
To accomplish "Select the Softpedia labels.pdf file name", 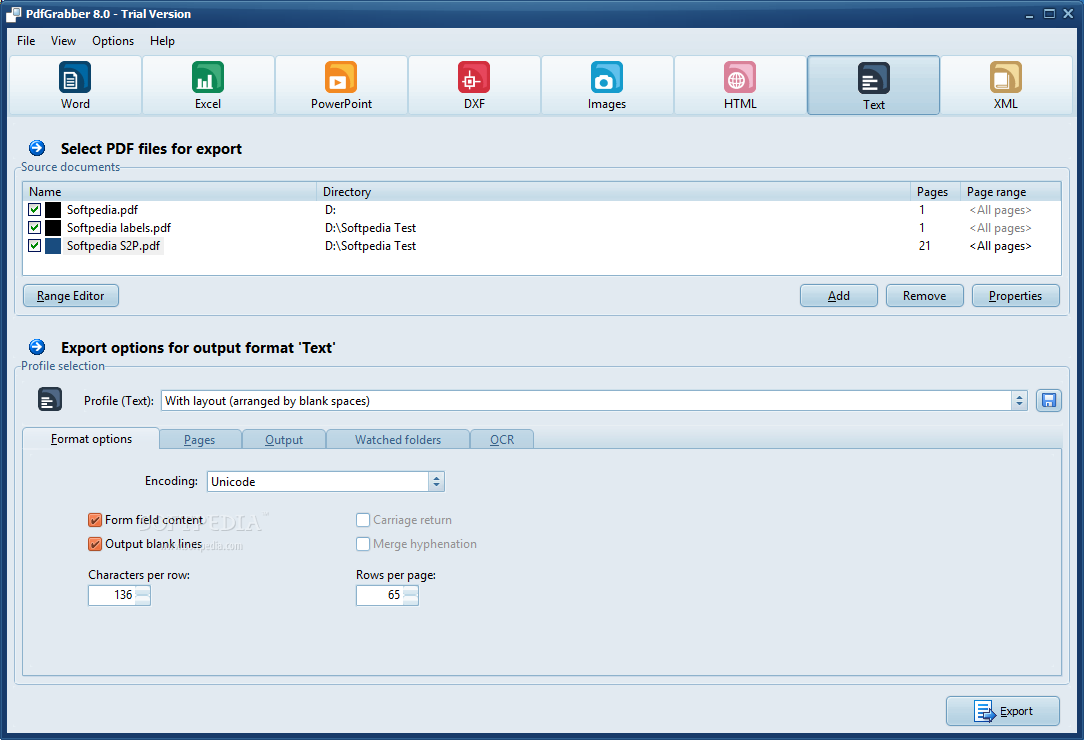I will (x=119, y=228).
